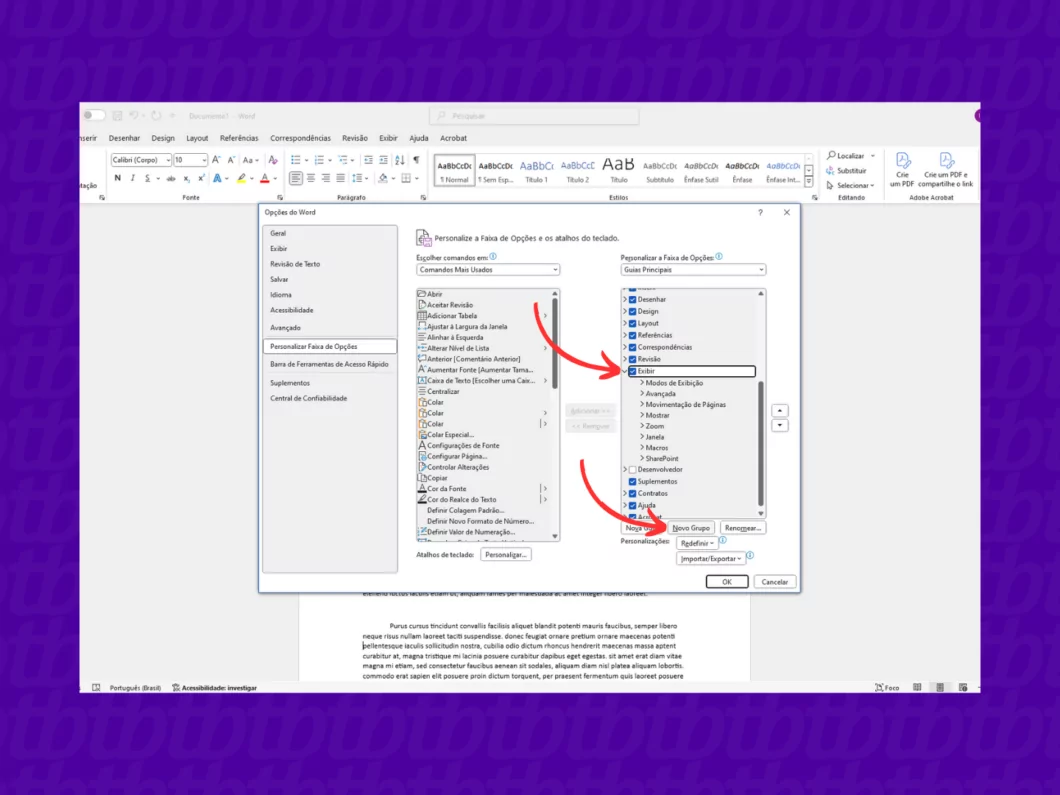Viewport: 1060px width, 795px height.
Task: Open line spacing options
Action: pyautogui.click(x=357, y=178)
